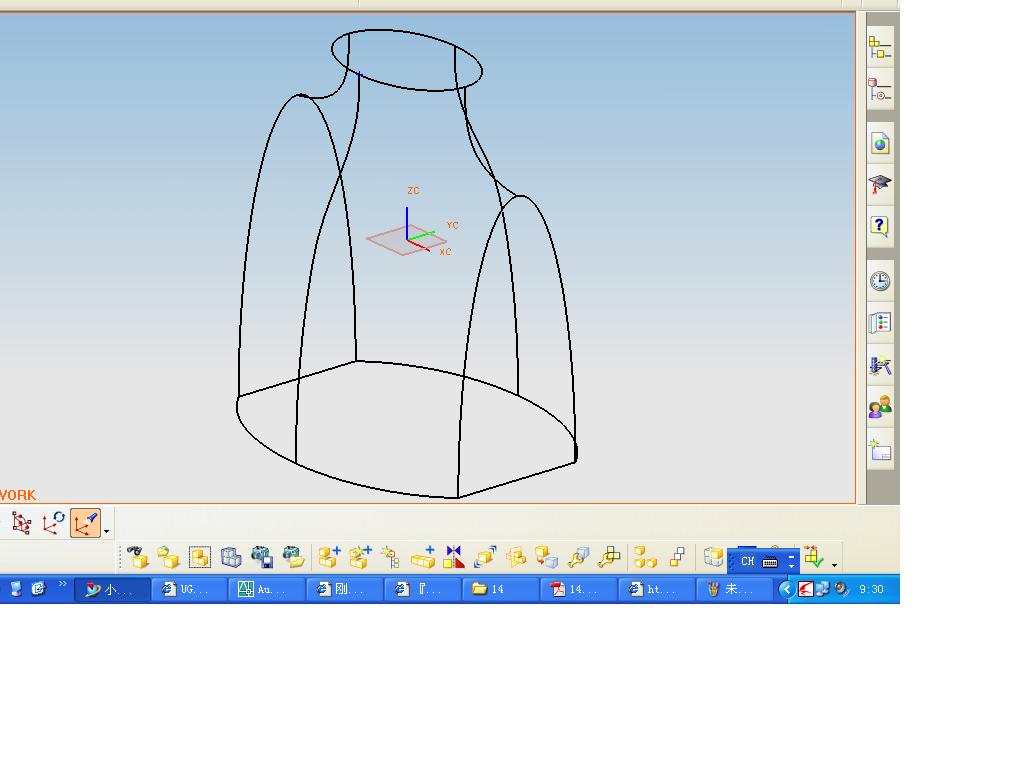Open the Part Navigator tab
The height and width of the screenshot is (768, 1024).
click(880, 89)
